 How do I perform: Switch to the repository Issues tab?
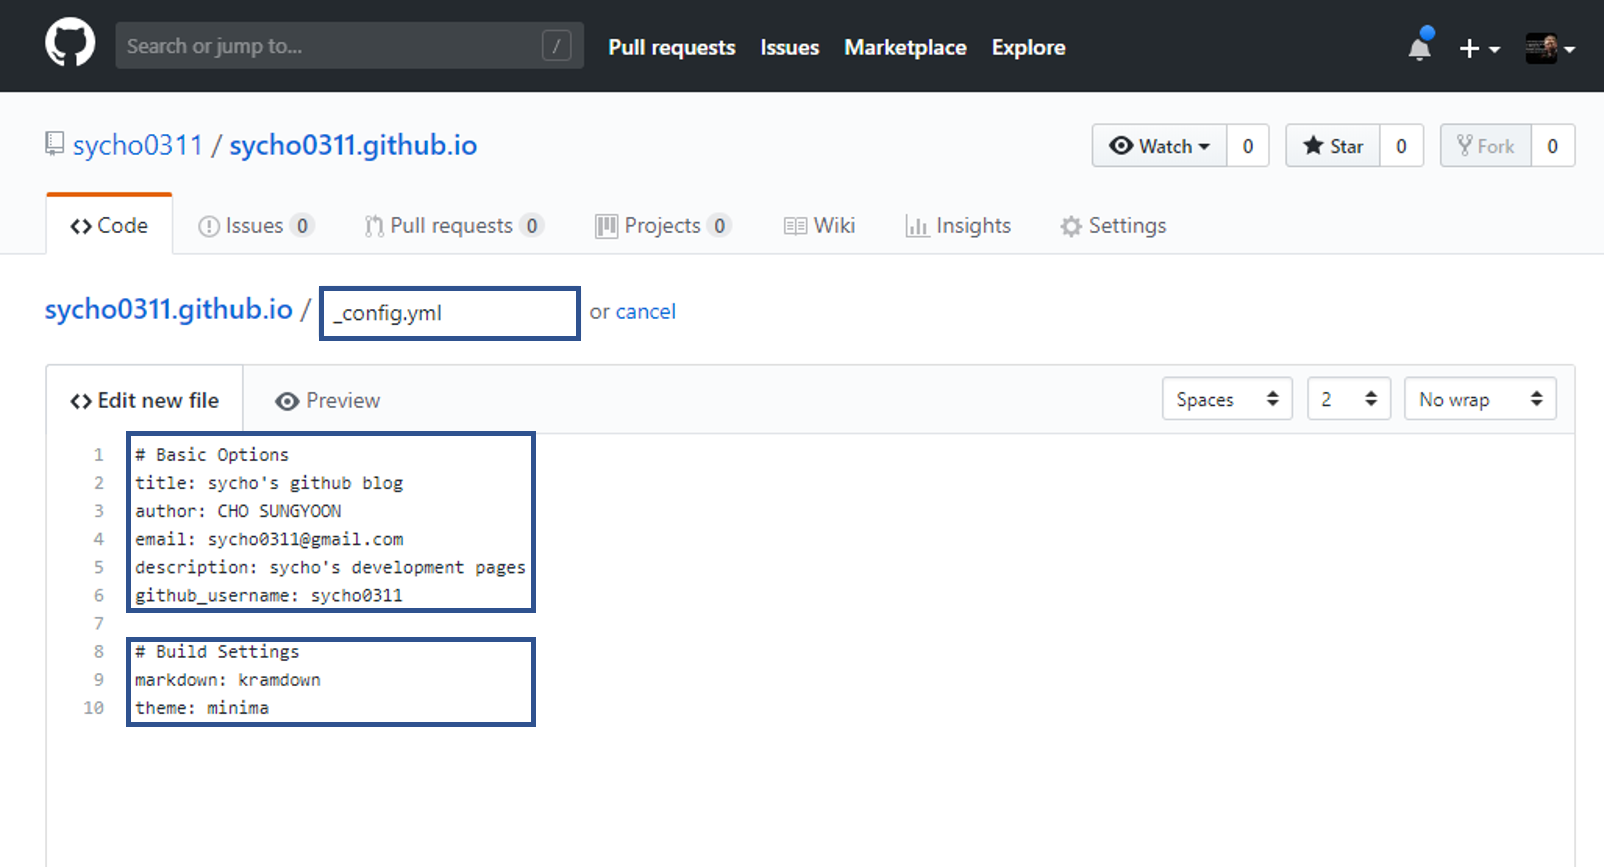coord(256,226)
